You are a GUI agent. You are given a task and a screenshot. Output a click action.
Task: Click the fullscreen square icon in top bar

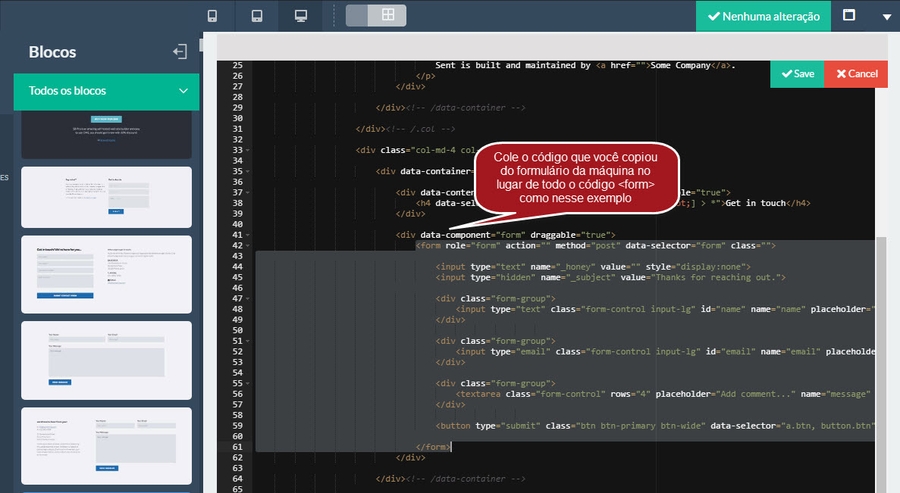[849, 16]
